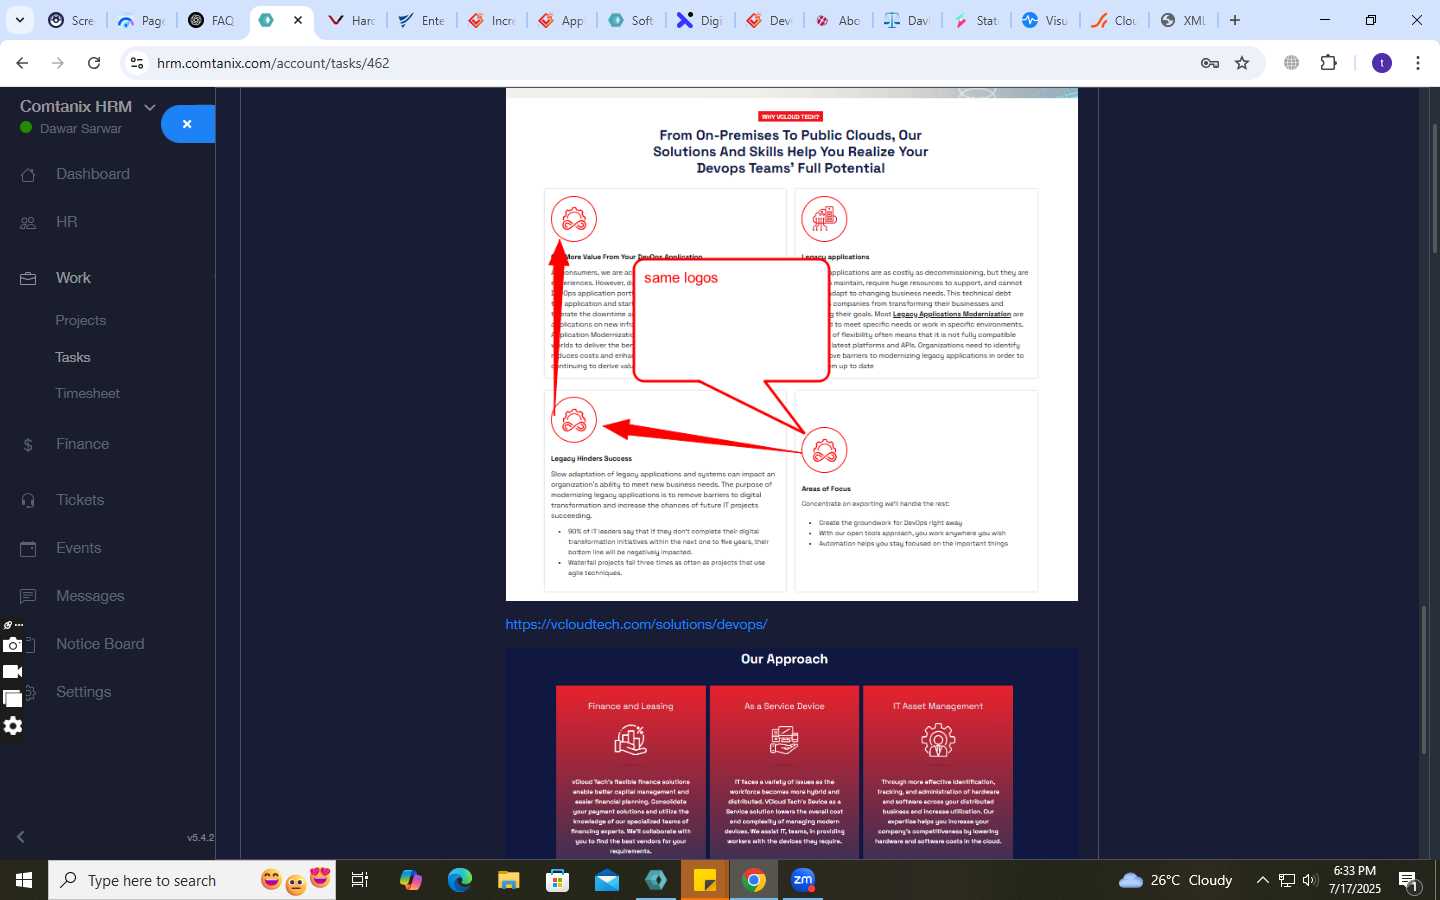Open the Messages sidebar item
The width and height of the screenshot is (1440, 900).
tap(90, 596)
